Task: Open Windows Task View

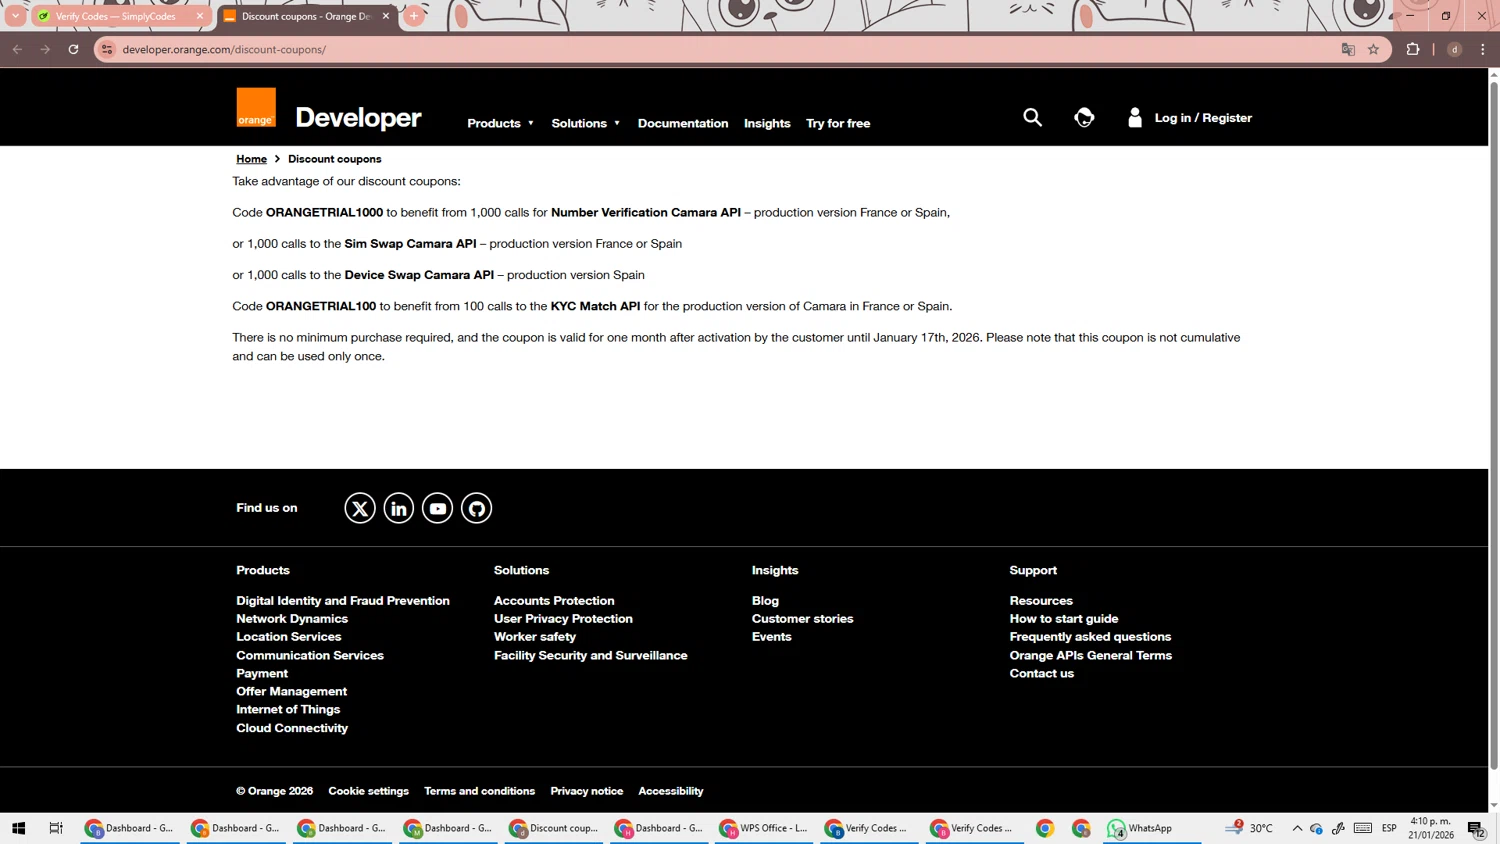Action: [56, 828]
